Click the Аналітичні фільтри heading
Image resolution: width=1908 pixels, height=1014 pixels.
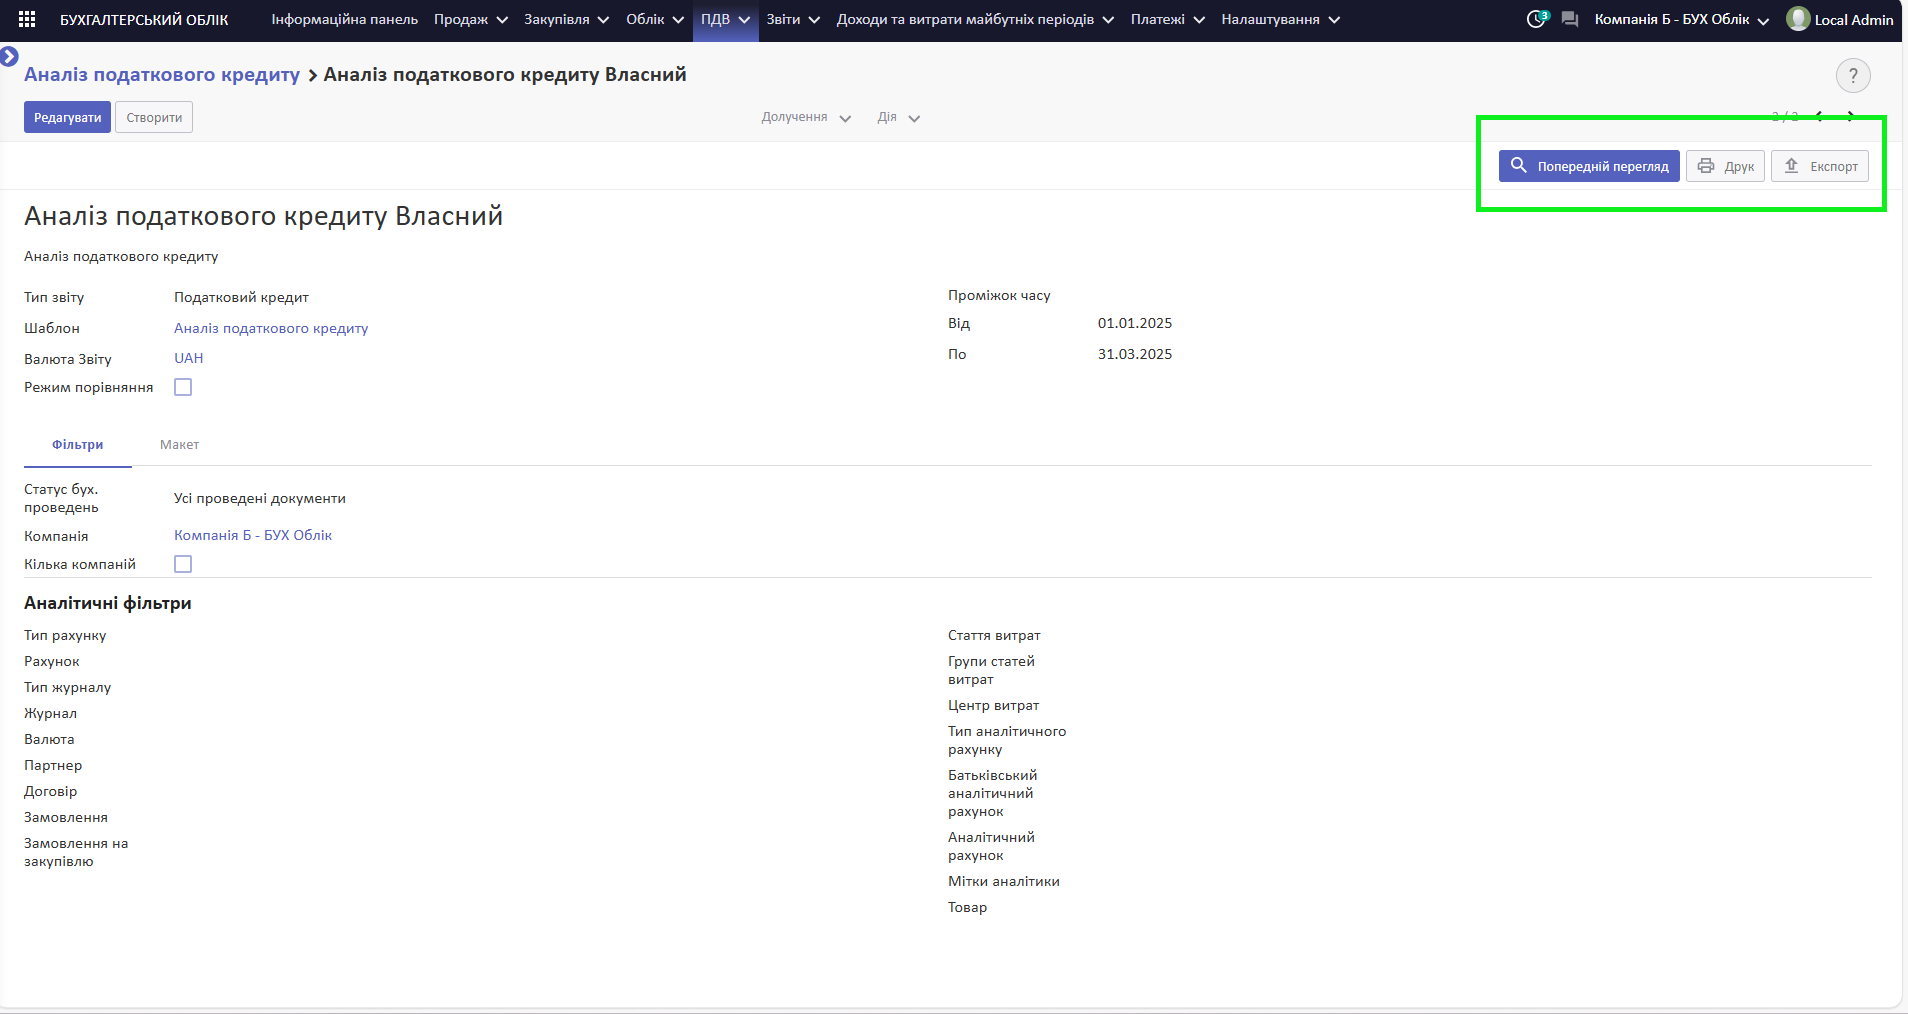tap(108, 603)
